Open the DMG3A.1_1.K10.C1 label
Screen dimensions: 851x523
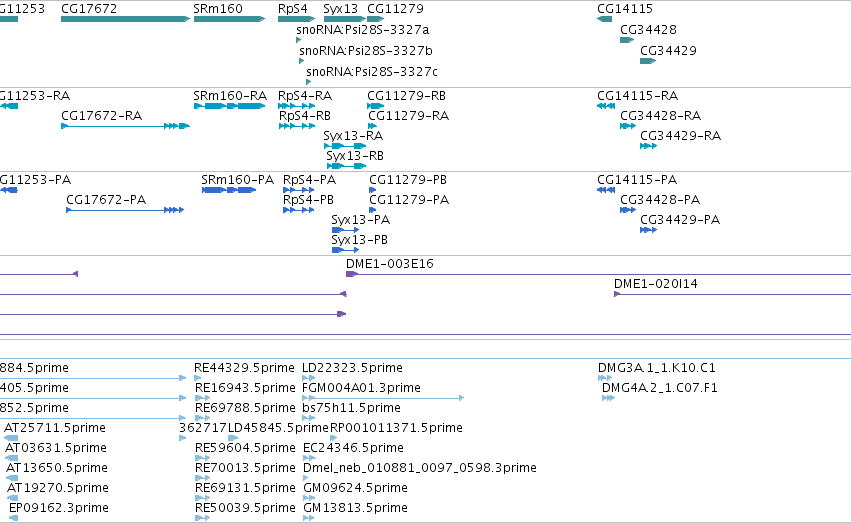click(x=657, y=368)
